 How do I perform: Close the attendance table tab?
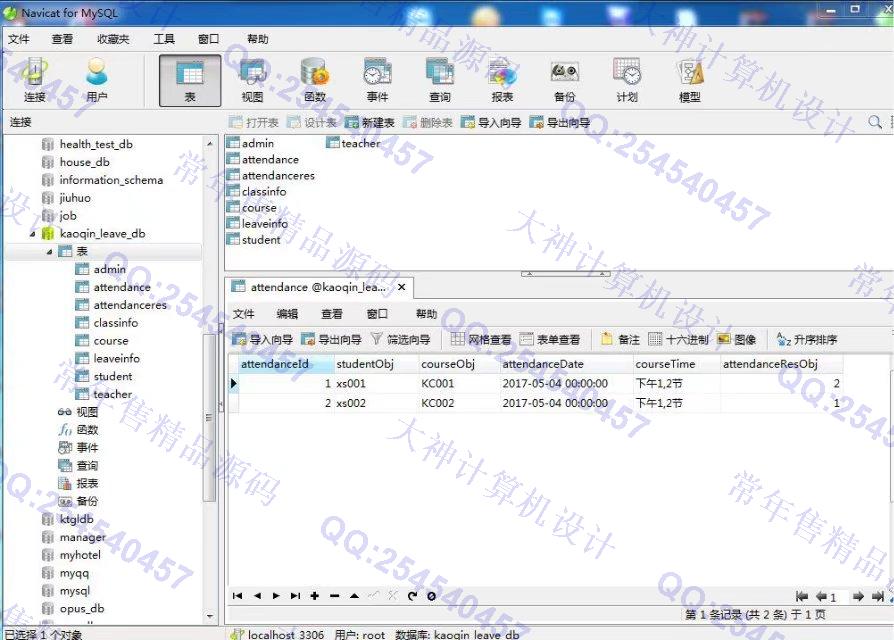pyautogui.click(x=402, y=287)
